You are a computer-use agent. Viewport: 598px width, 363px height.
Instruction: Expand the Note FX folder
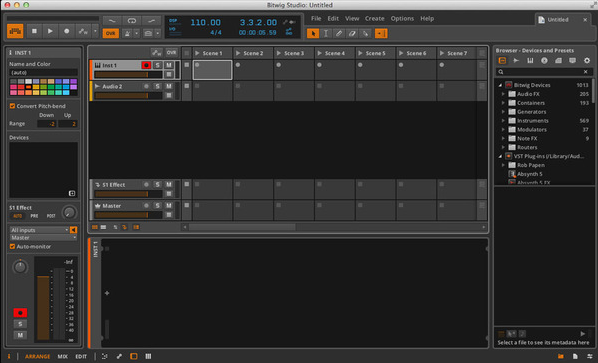(x=503, y=138)
